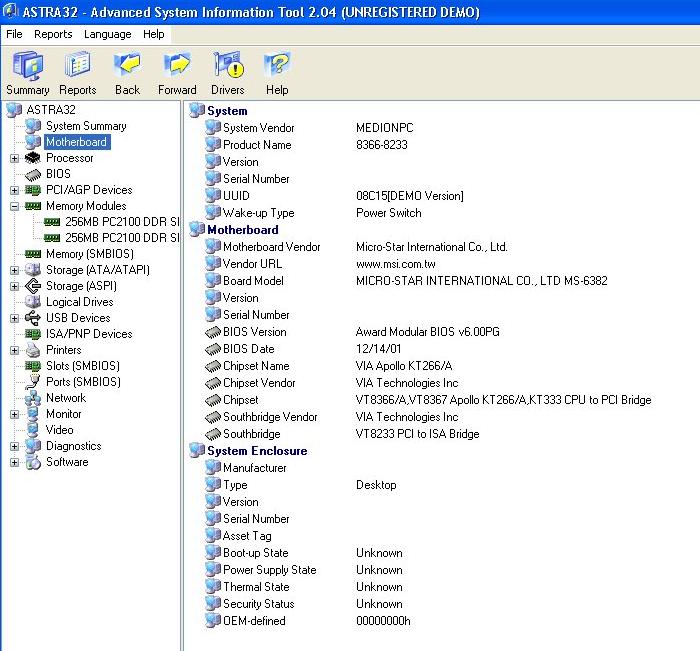Click the Desktop enclosure type value
The height and width of the screenshot is (651, 700).
coord(376,485)
